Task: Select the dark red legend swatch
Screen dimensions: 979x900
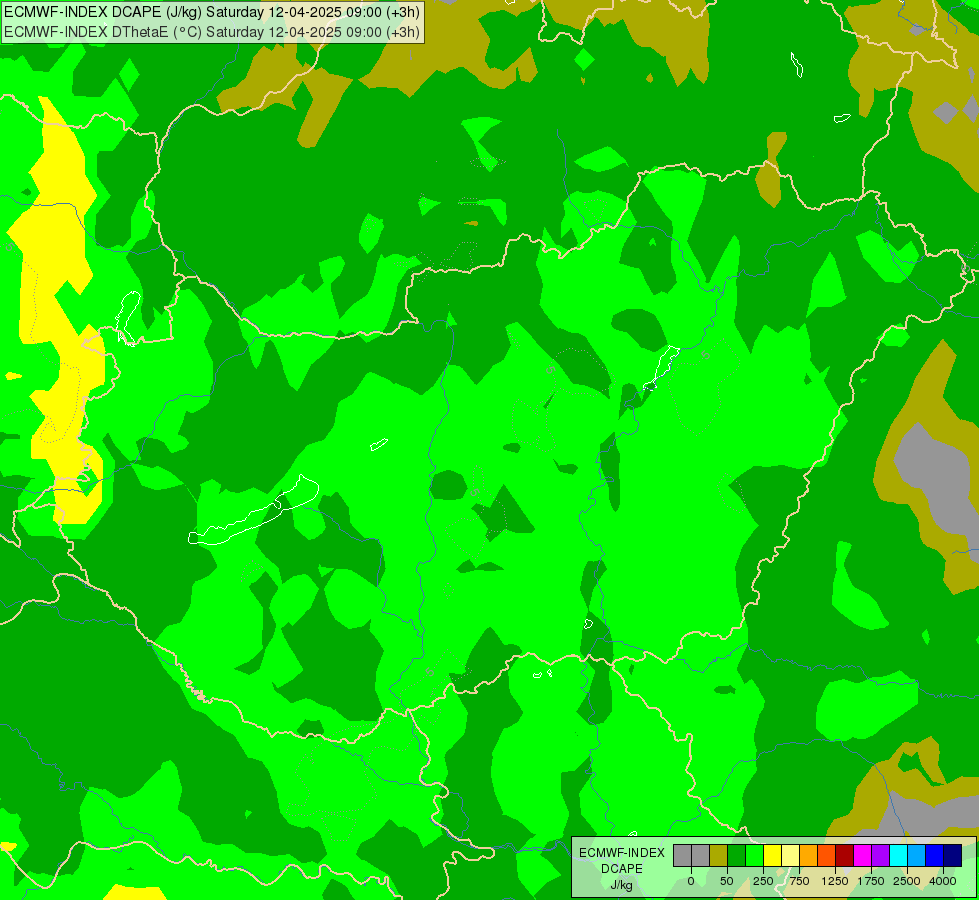Action: [x=844, y=856]
